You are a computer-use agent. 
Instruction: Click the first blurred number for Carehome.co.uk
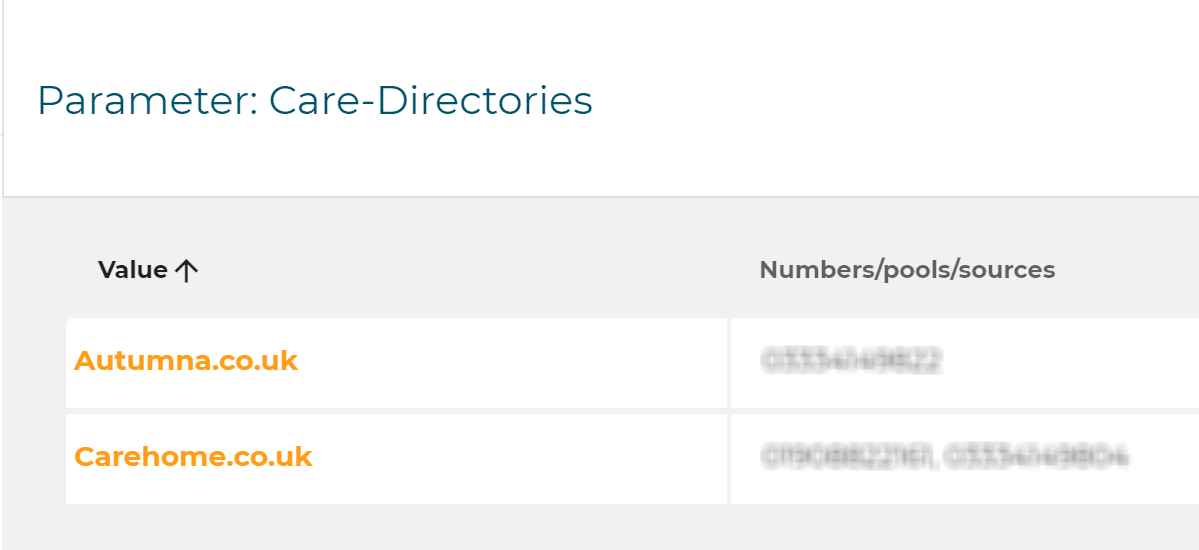tap(846, 457)
